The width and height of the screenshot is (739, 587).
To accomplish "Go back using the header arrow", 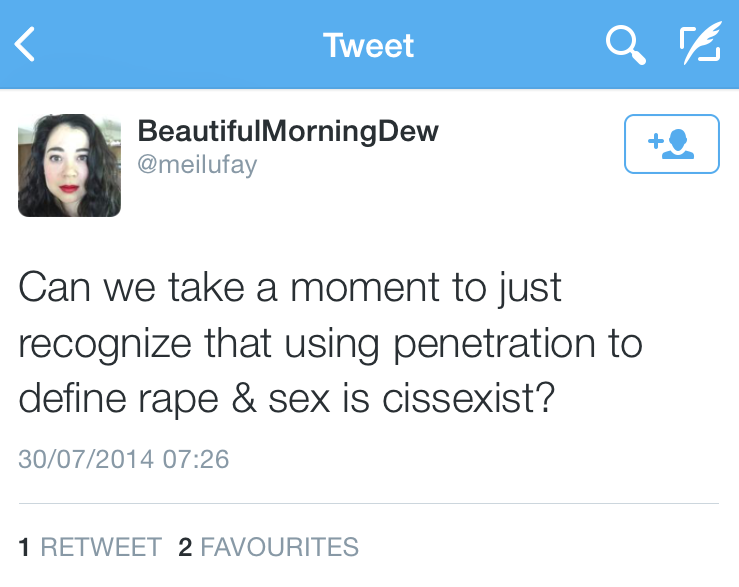I will [x=26, y=45].
